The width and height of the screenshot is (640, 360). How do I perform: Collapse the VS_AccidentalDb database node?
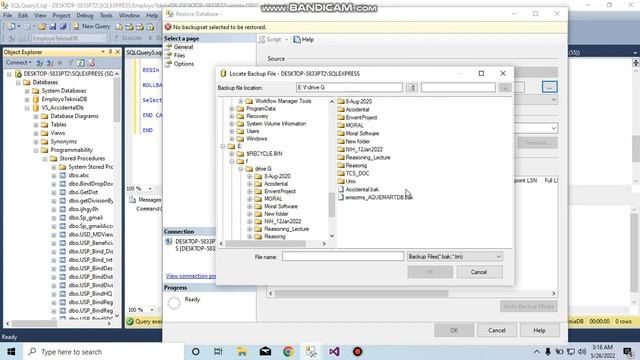click(27, 108)
